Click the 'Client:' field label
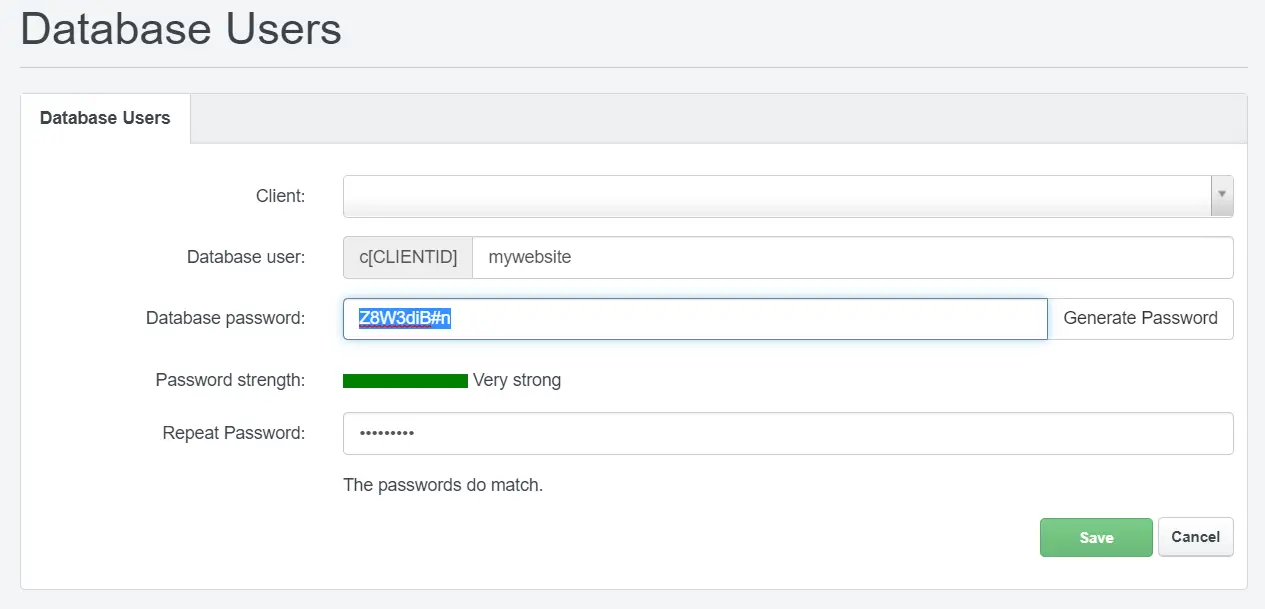The height and width of the screenshot is (609, 1265). (x=280, y=196)
